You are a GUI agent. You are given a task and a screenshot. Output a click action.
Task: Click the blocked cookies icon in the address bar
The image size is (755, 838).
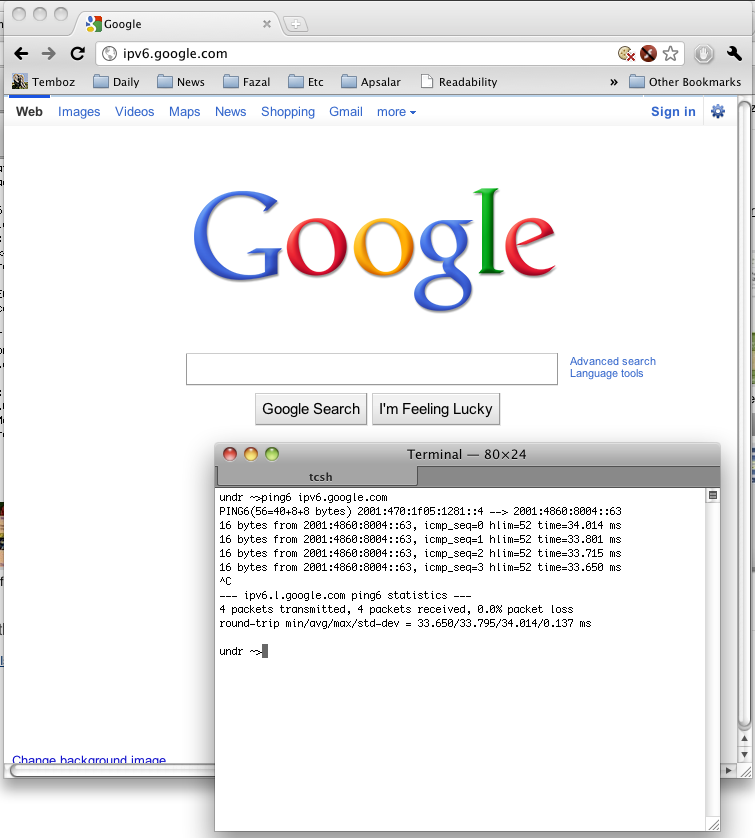(x=626, y=54)
